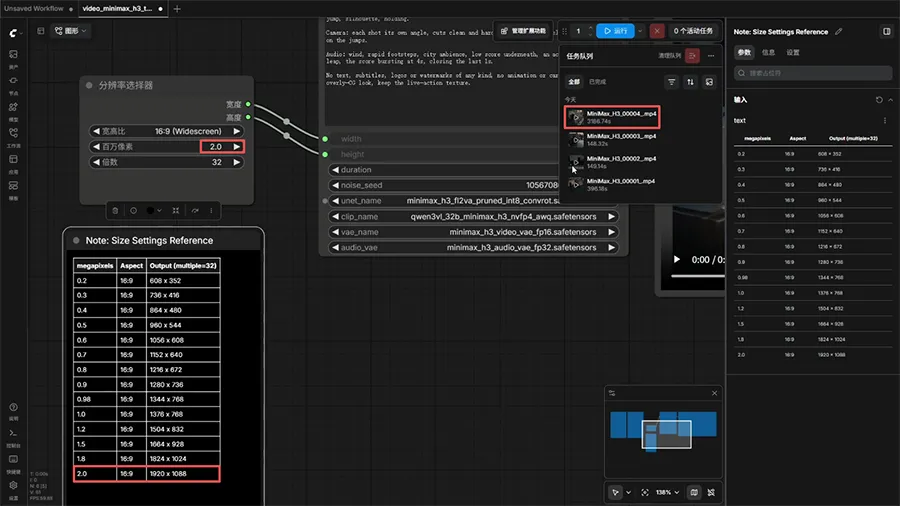Toggle the right properties panel icon

tap(886, 32)
